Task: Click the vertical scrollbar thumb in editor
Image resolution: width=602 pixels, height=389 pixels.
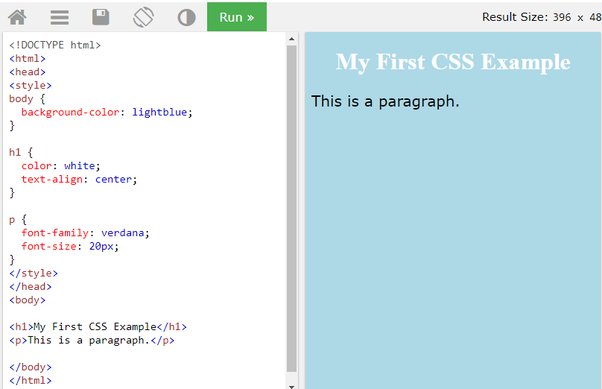Action: click(291, 209)
